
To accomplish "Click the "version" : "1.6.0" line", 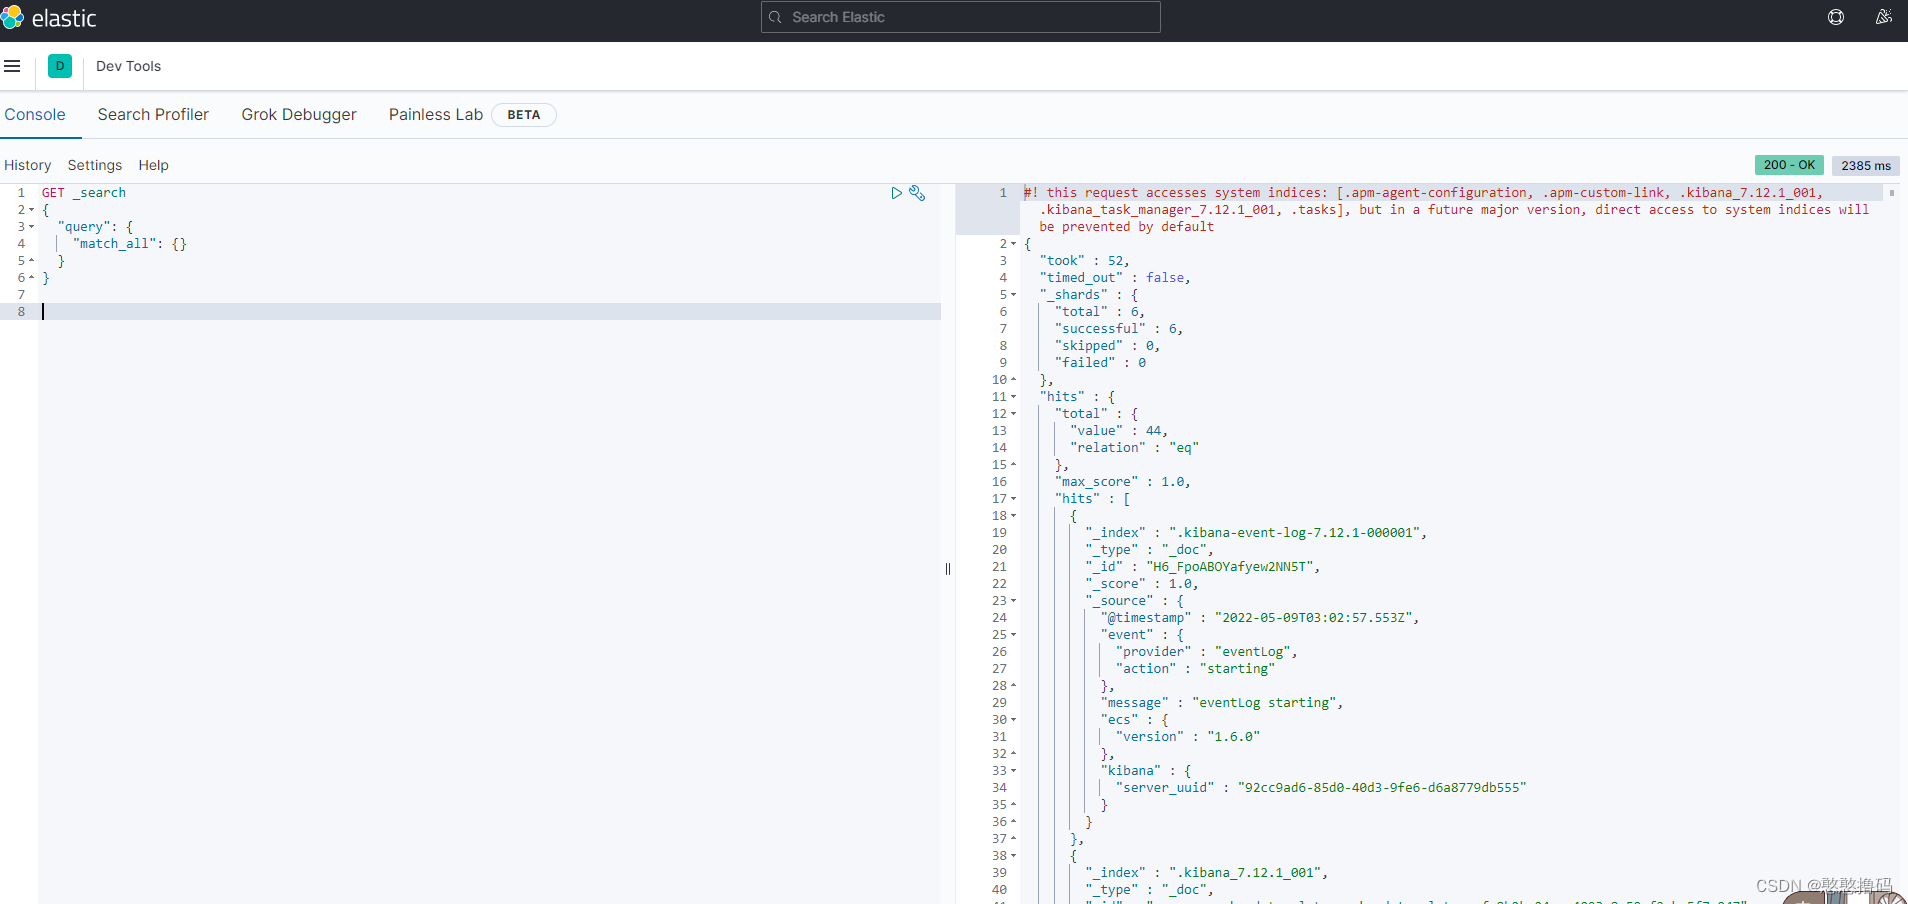I will [1188, 737].
